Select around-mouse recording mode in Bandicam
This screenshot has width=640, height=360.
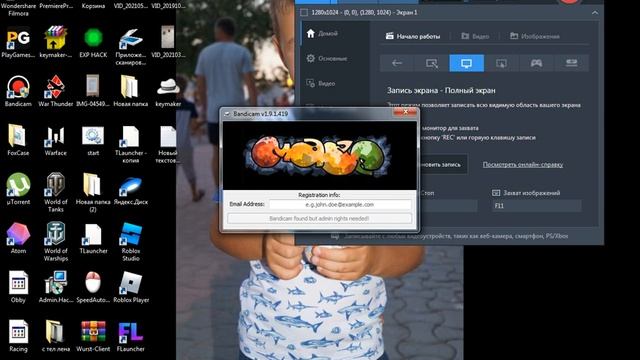point(501,63)
